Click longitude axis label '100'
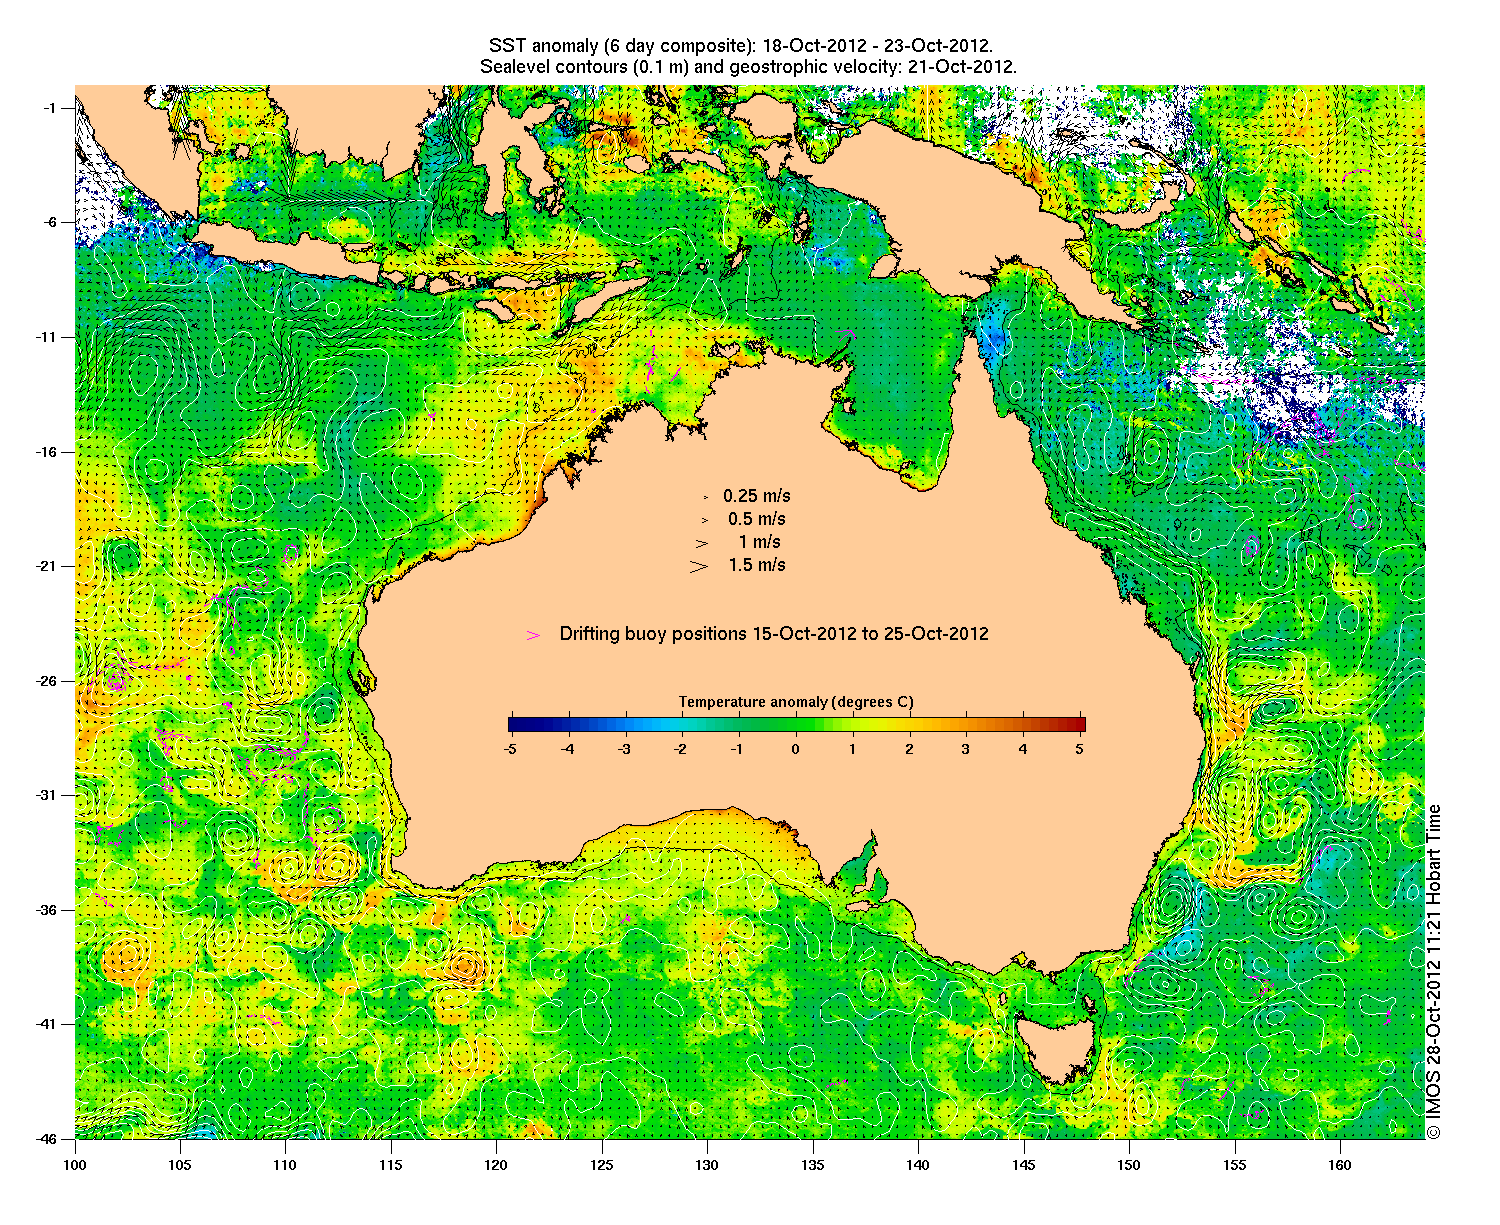This screenshot has height=1225, width=1500. click(75, 1165)
